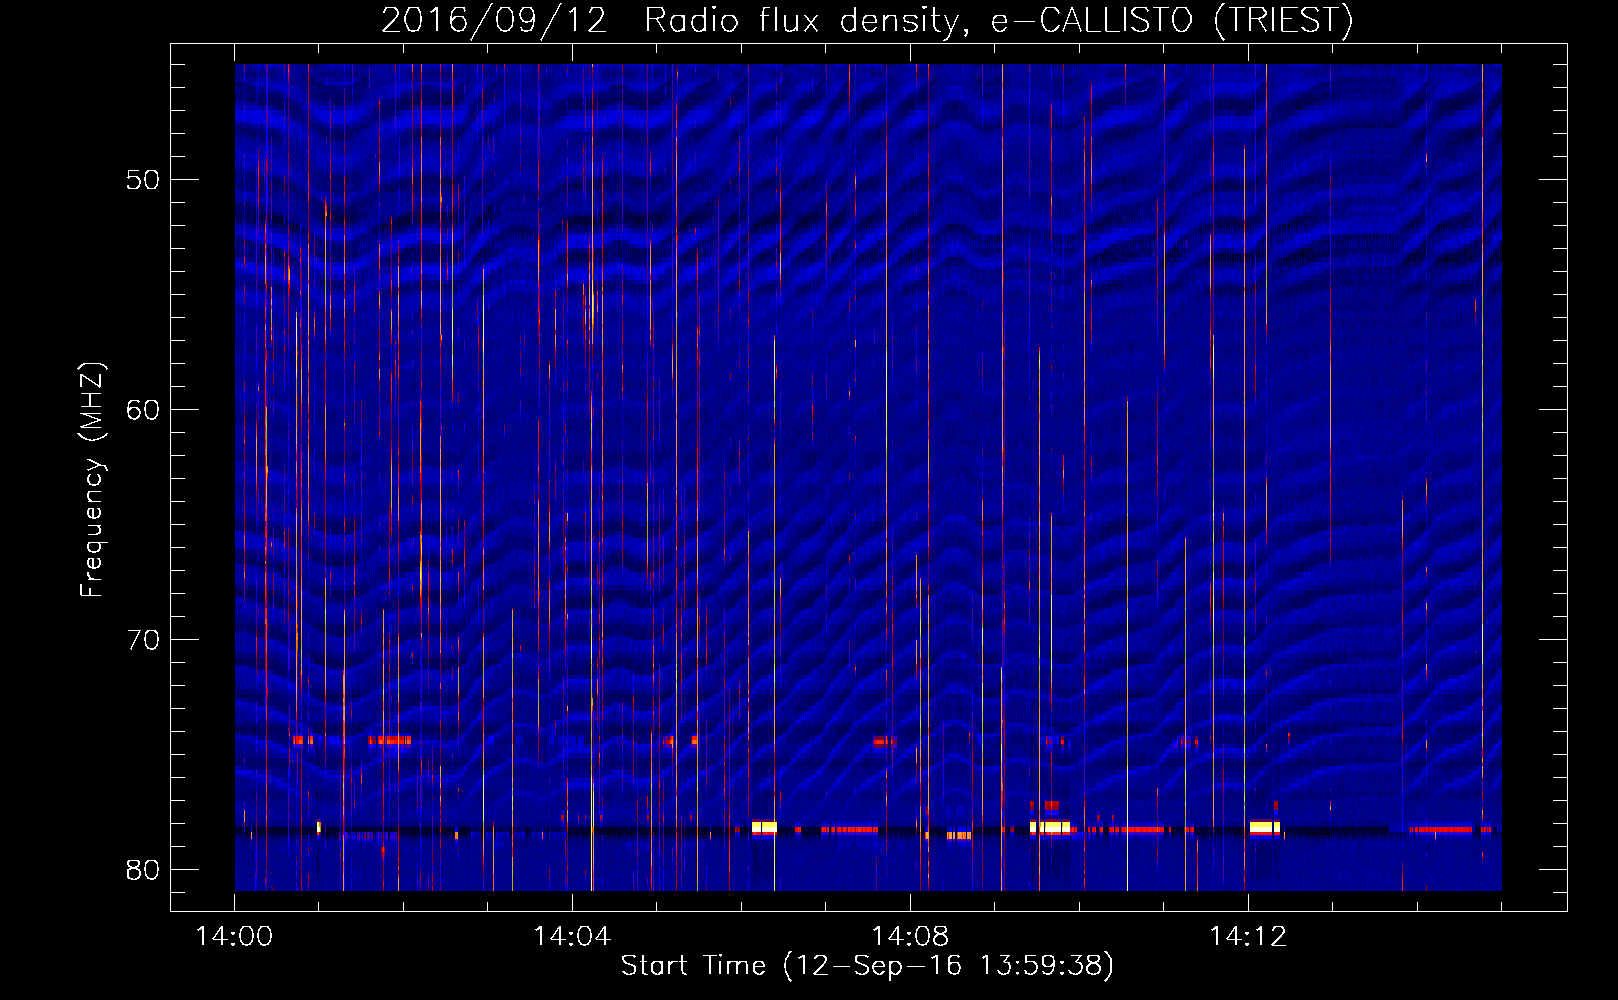Viewport: 1618px width, 1000px height.
Task: Click the 14:08 time tick label
Action: tap(910, 937)
